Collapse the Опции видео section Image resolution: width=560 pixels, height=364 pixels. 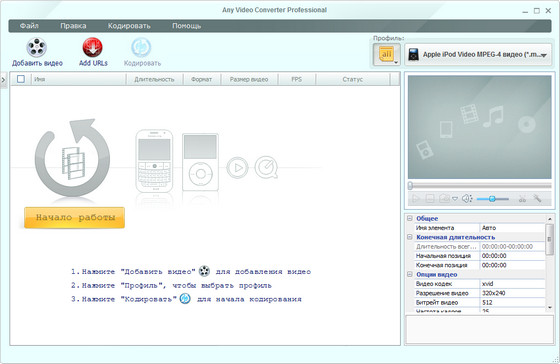point(410,274)
